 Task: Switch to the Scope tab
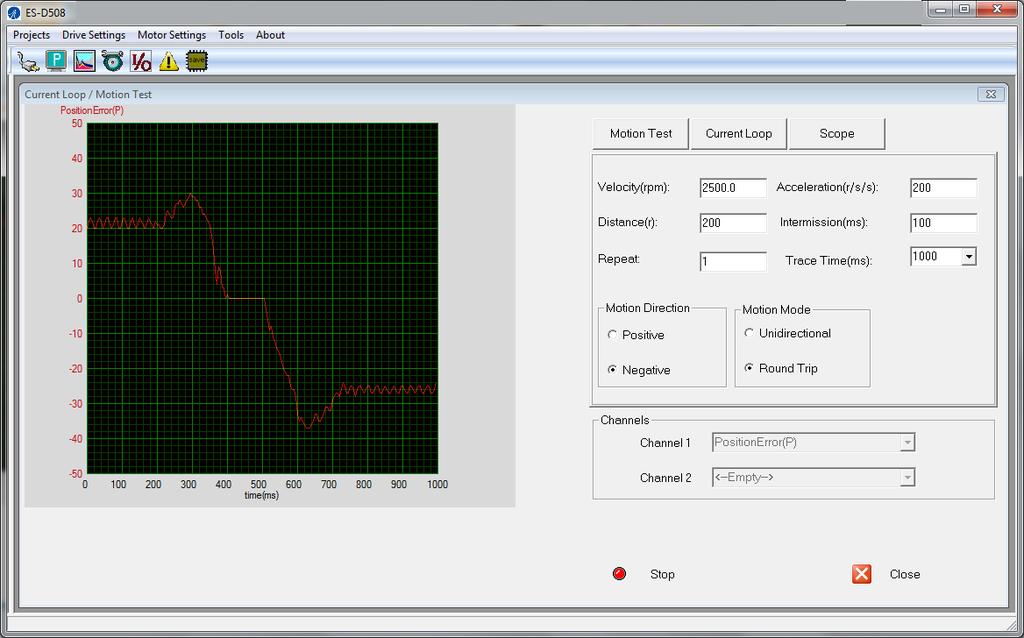tap(837, 133)
